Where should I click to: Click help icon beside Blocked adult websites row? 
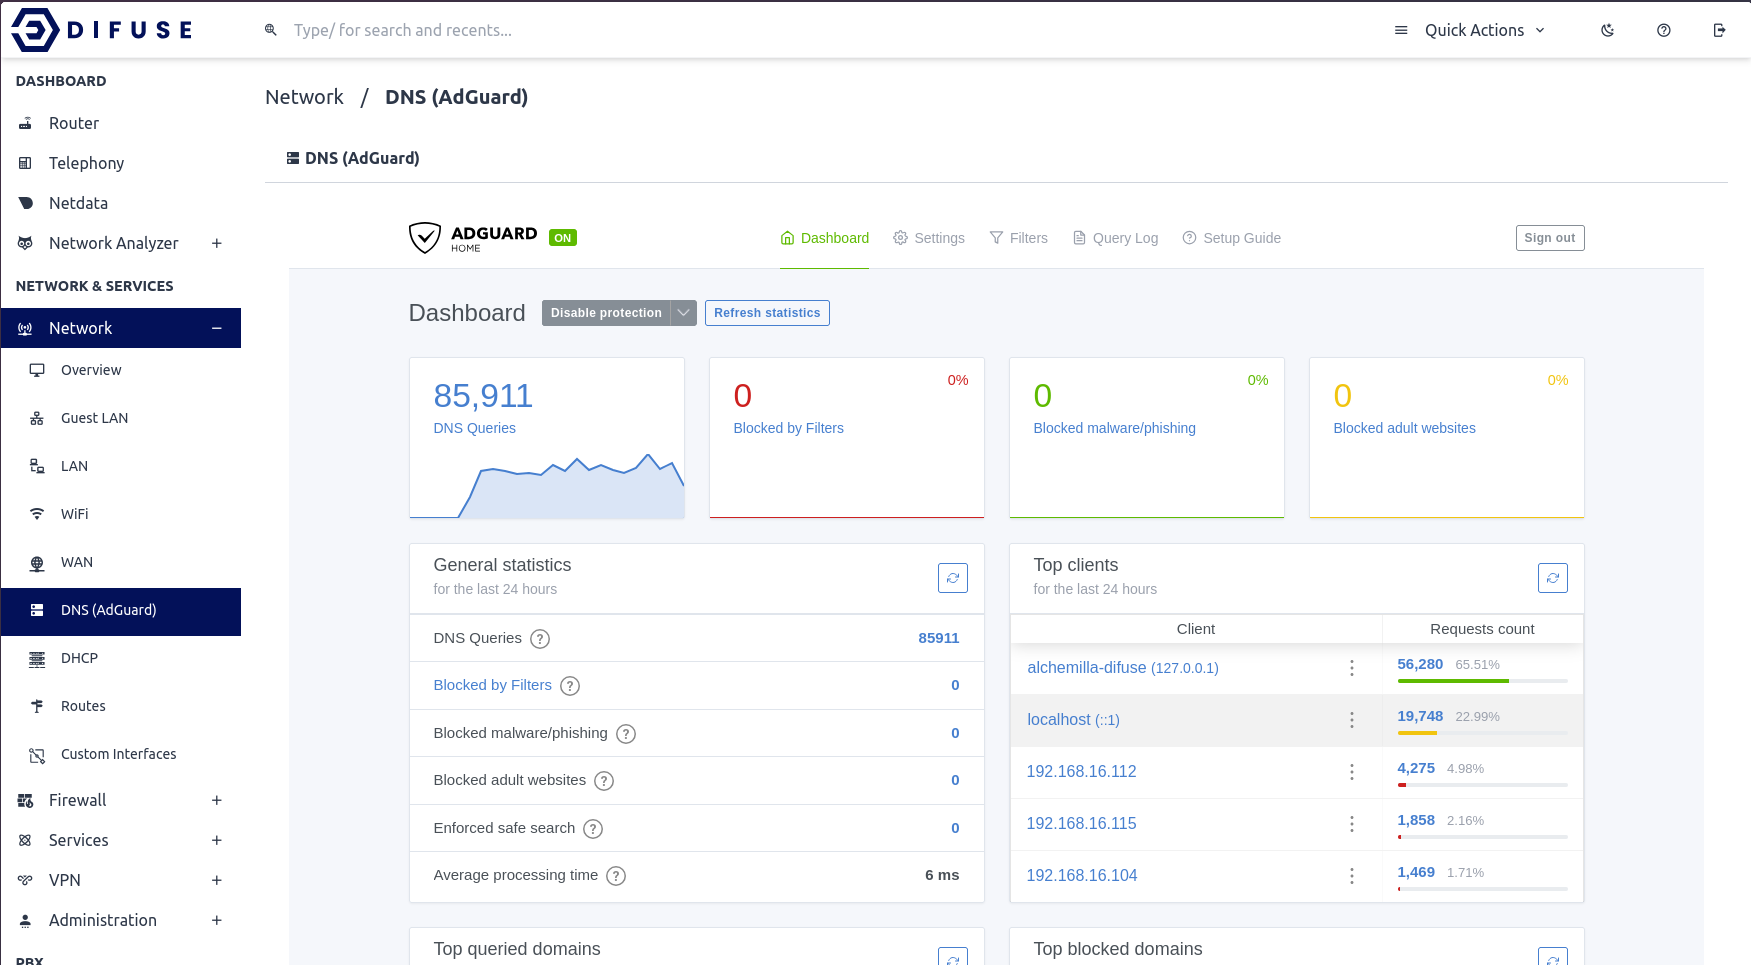pos(604,781)
